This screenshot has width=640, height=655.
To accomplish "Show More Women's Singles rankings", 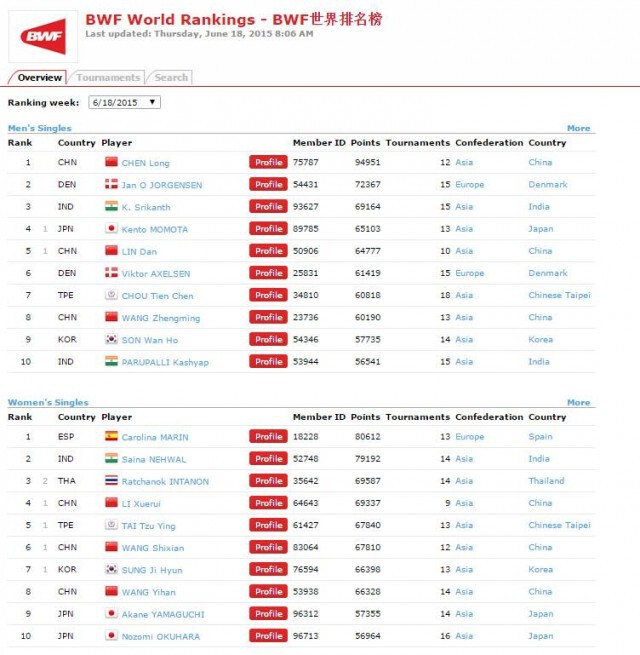I will point(579,402).
